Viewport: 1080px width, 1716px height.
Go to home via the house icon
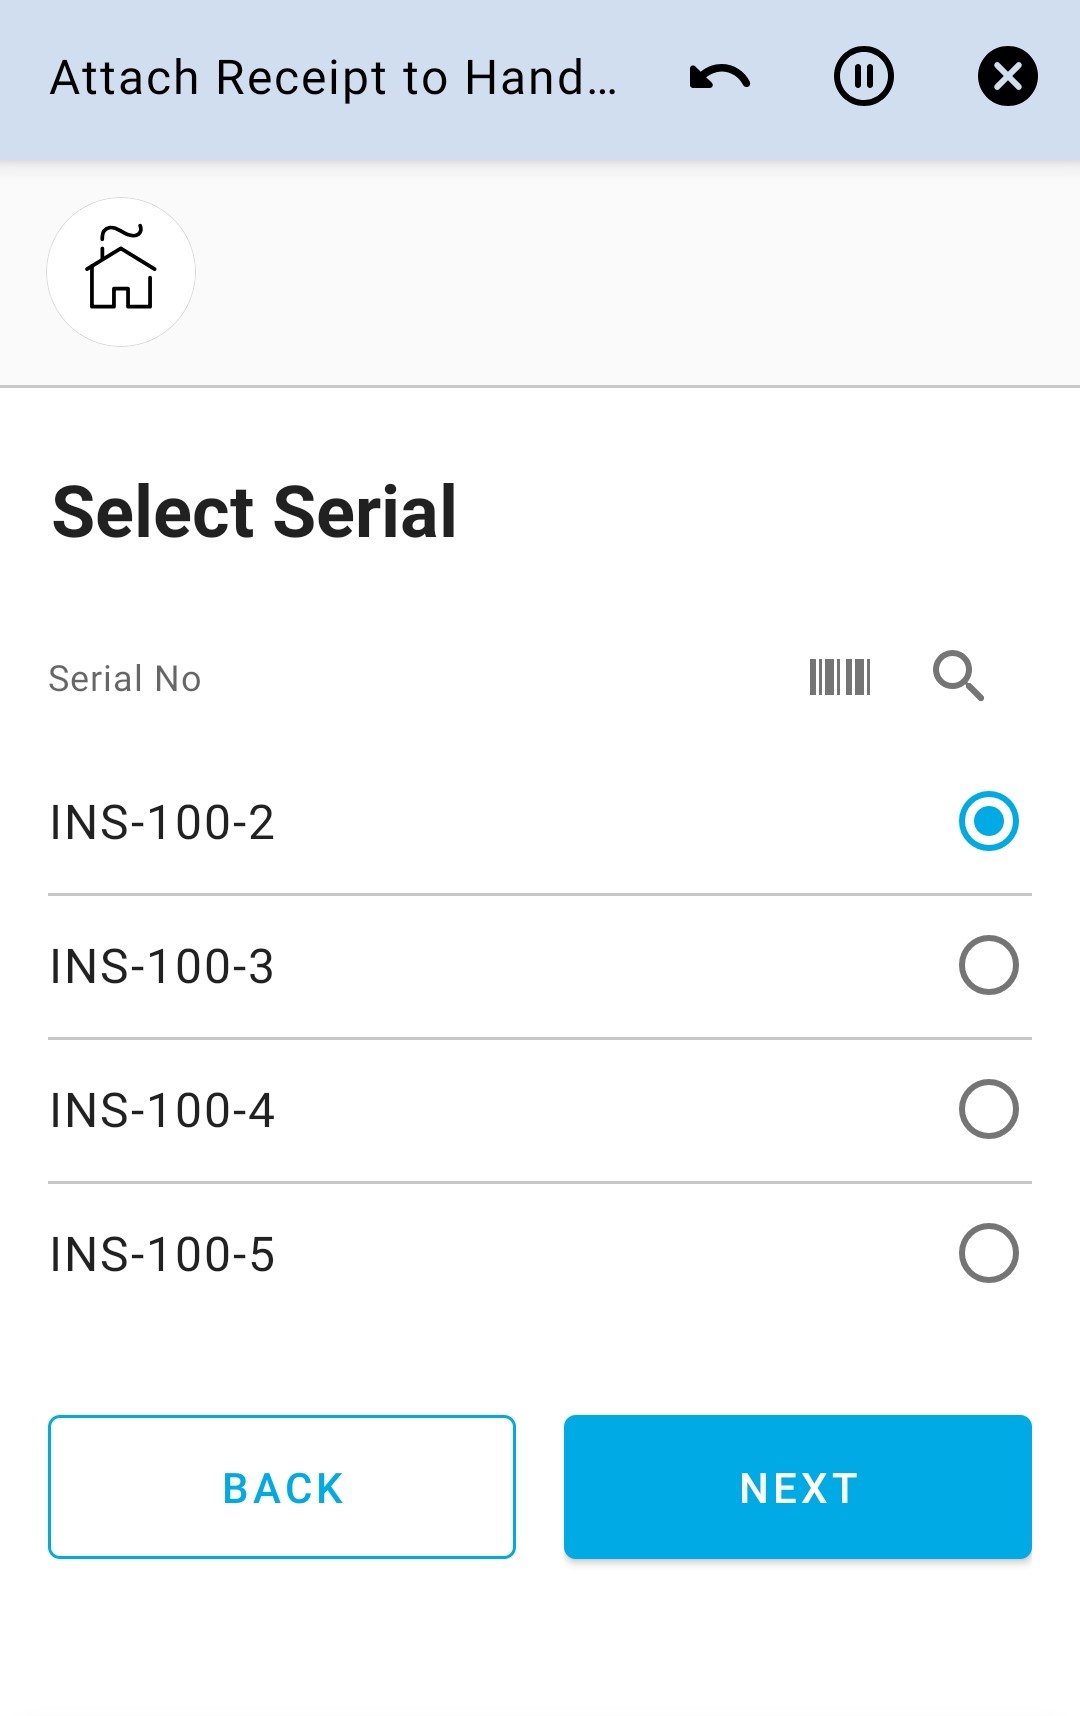pos(121,272)
